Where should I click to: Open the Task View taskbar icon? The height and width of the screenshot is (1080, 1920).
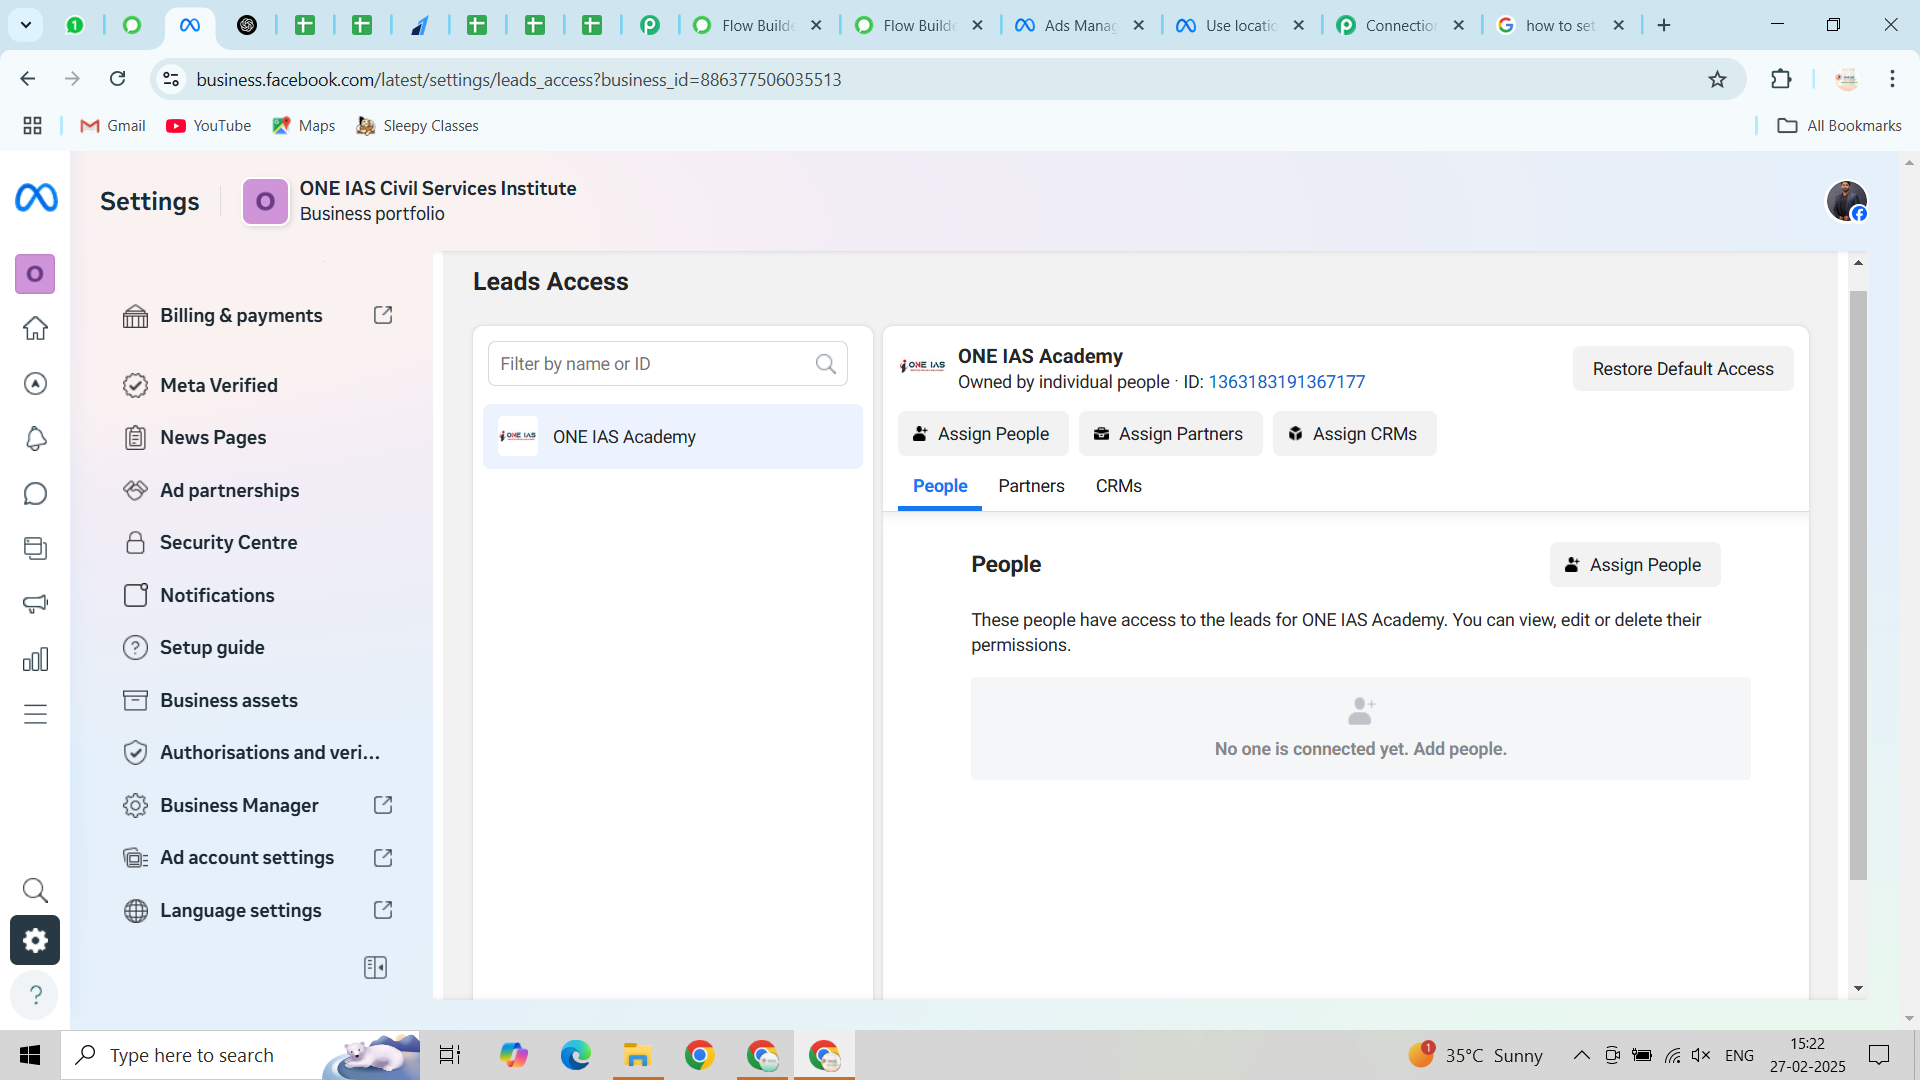coord(450,1055)
